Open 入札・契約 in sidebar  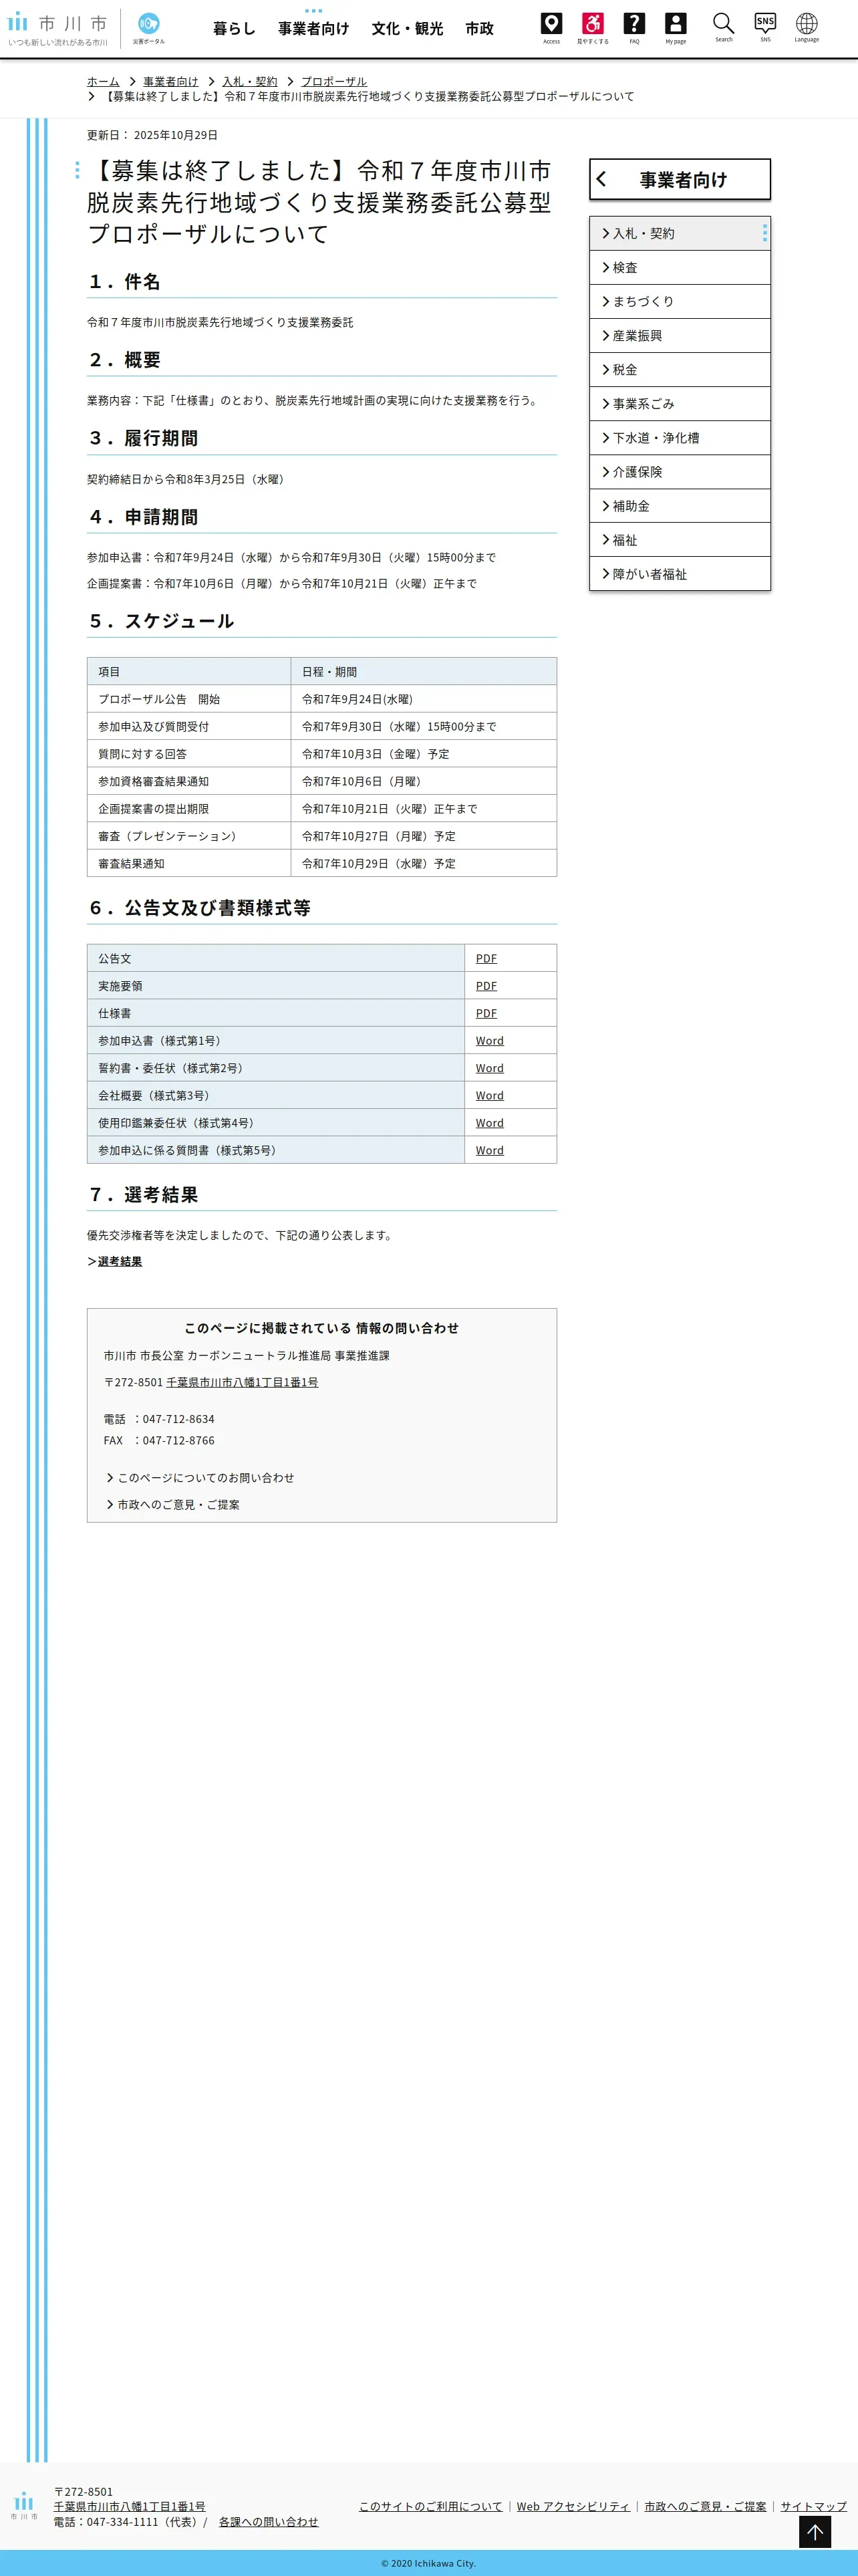click(680, 233)
